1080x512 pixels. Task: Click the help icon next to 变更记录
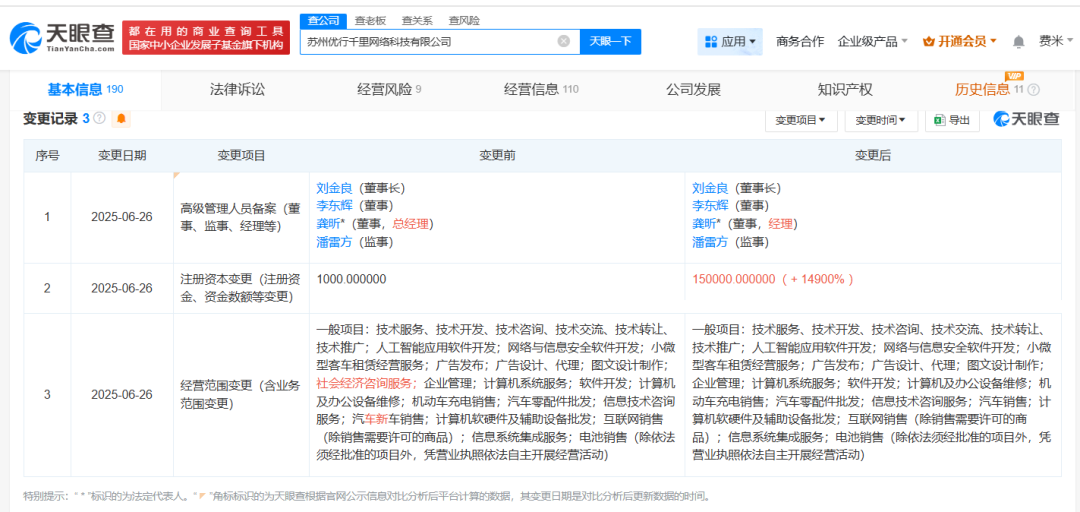pos(101,119)
